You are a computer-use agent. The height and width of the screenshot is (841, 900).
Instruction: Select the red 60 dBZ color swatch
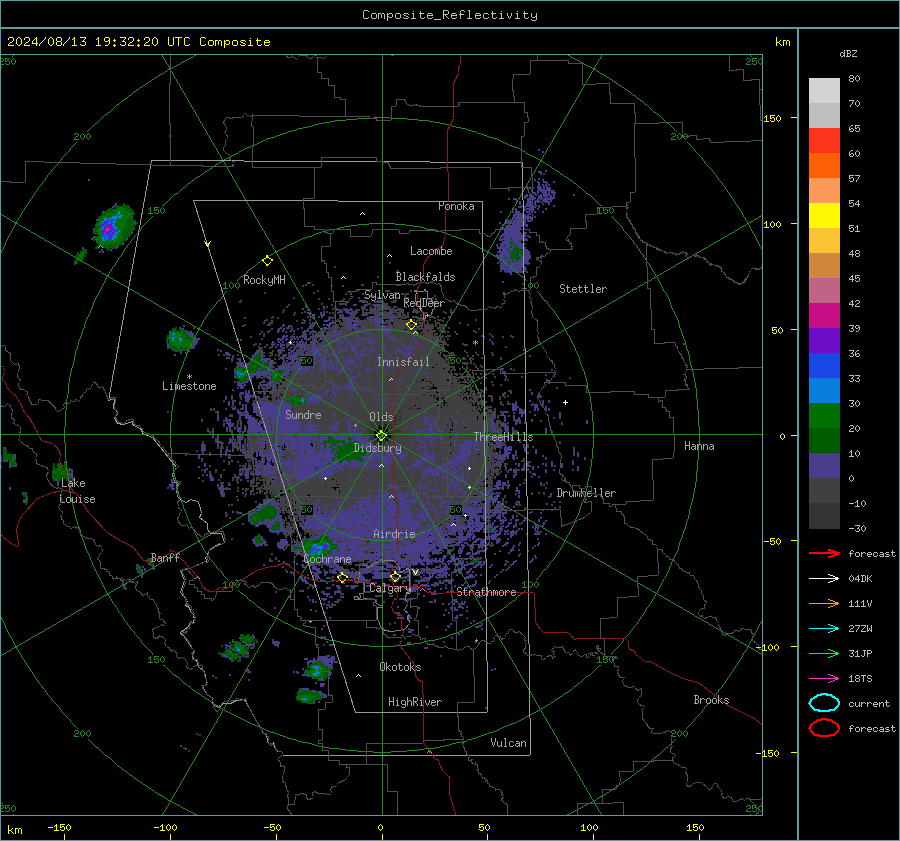pyautogui.click(x=824, y=141)
